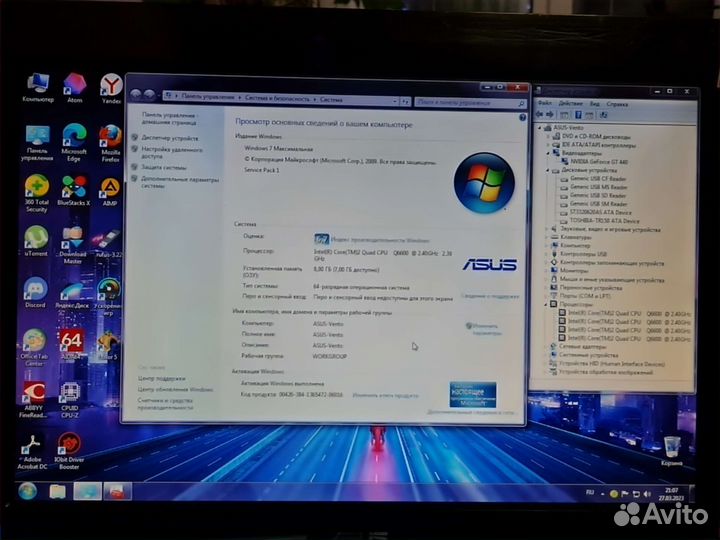
Task: Expand IDE ATA/ATAPI контроллеры node
Action: point(548,145)
